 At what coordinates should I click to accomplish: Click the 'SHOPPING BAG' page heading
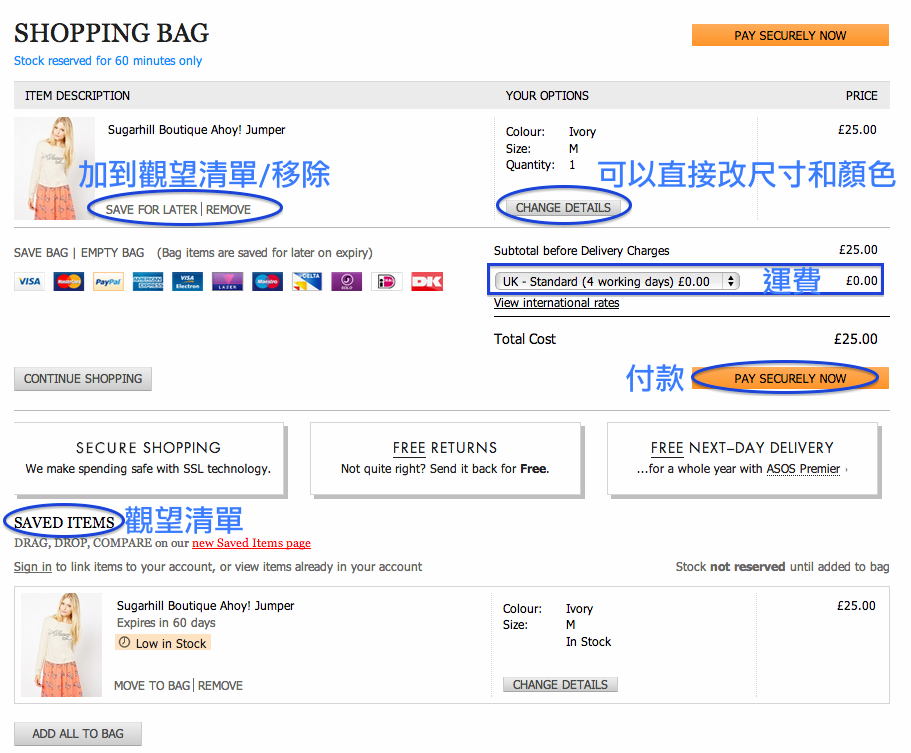(112, 33)
